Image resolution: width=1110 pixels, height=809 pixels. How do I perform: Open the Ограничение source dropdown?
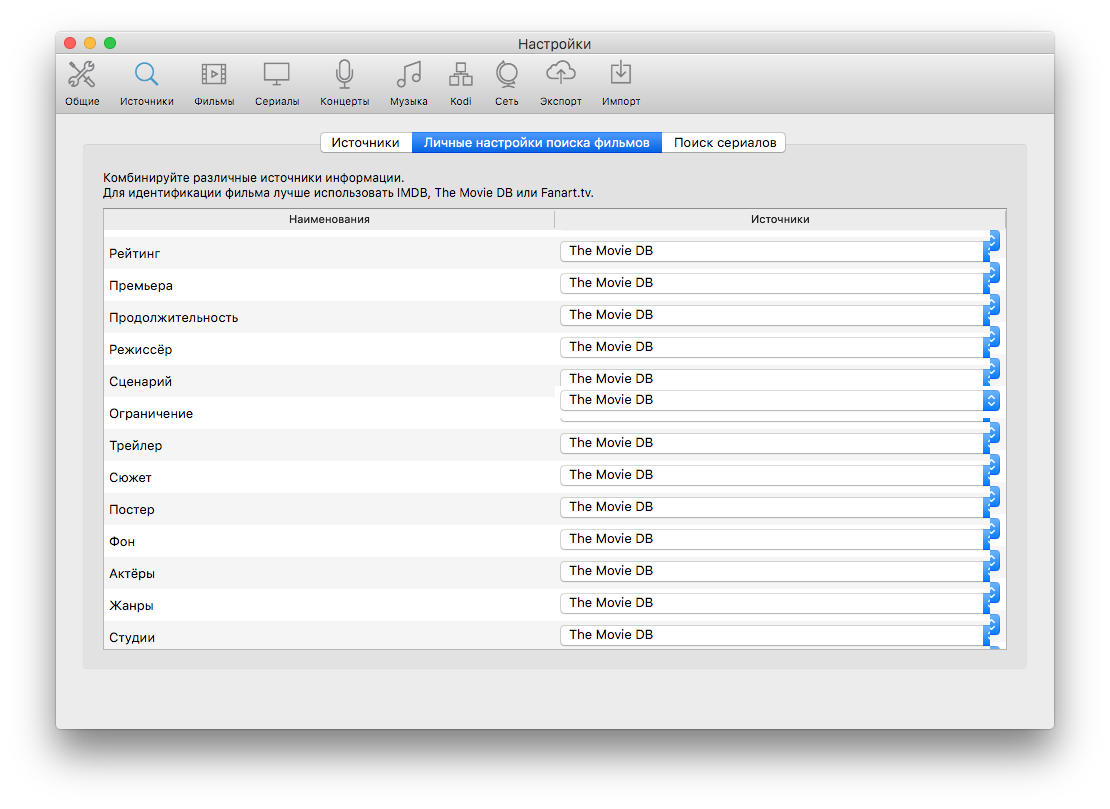pyautogui.click(x=990, y=399)
